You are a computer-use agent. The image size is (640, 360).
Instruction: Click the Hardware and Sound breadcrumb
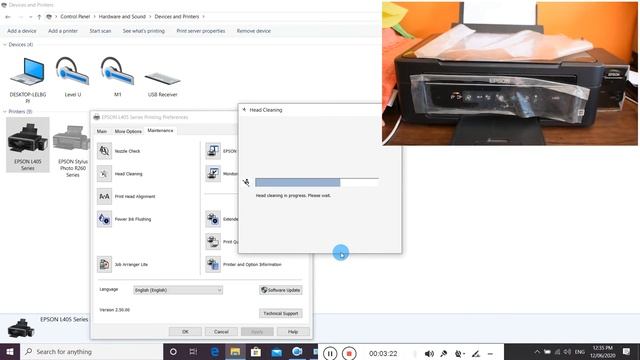pyautogui.click(x=122, y=17)
